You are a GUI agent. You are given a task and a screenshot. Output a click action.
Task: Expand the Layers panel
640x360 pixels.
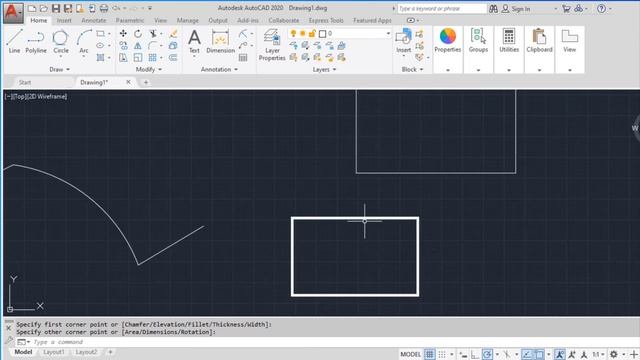click(324, 69)
